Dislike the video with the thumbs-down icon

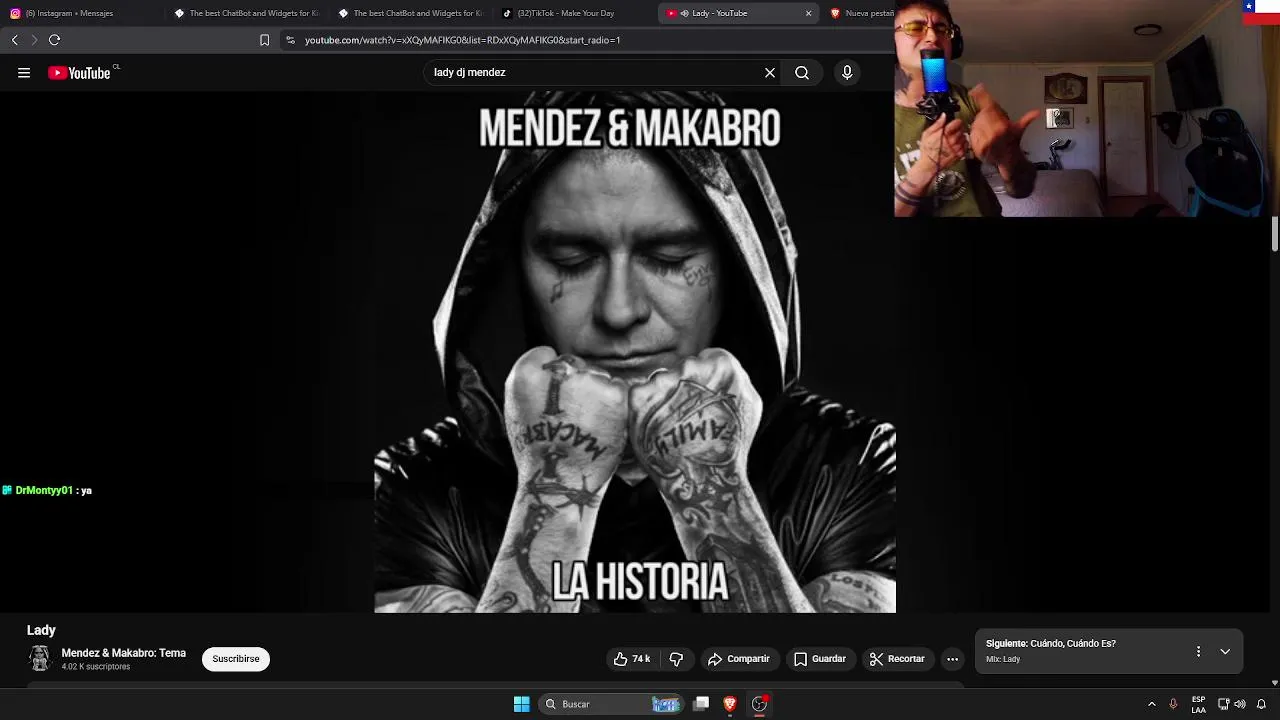click(676, 659)
